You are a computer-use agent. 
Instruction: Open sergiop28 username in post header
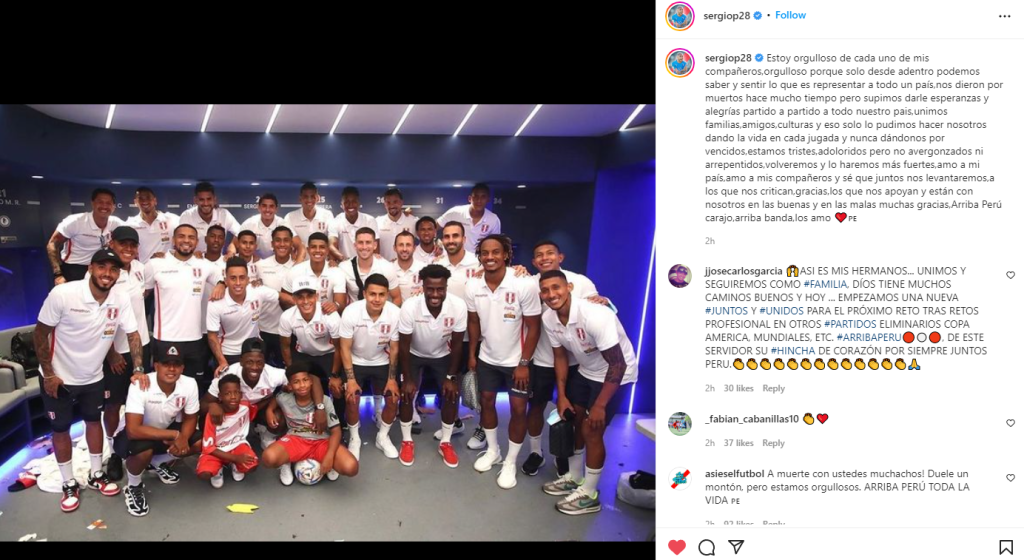tap(727, 16)
